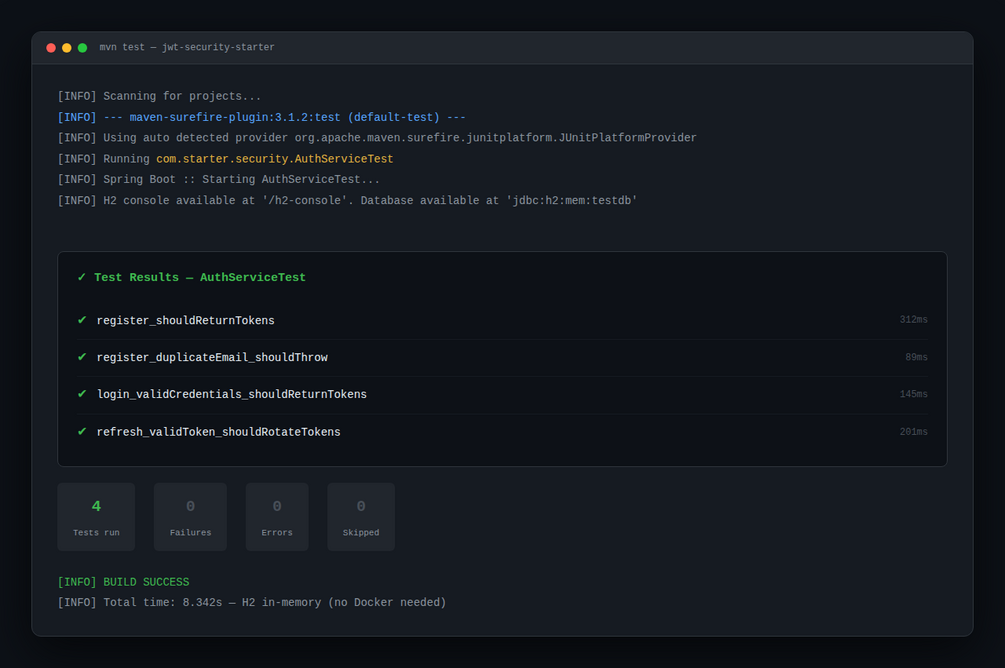Screen dimensions: 1005x668
Task: Click the 'Tests run' summary card
Action: coord(96,517)
